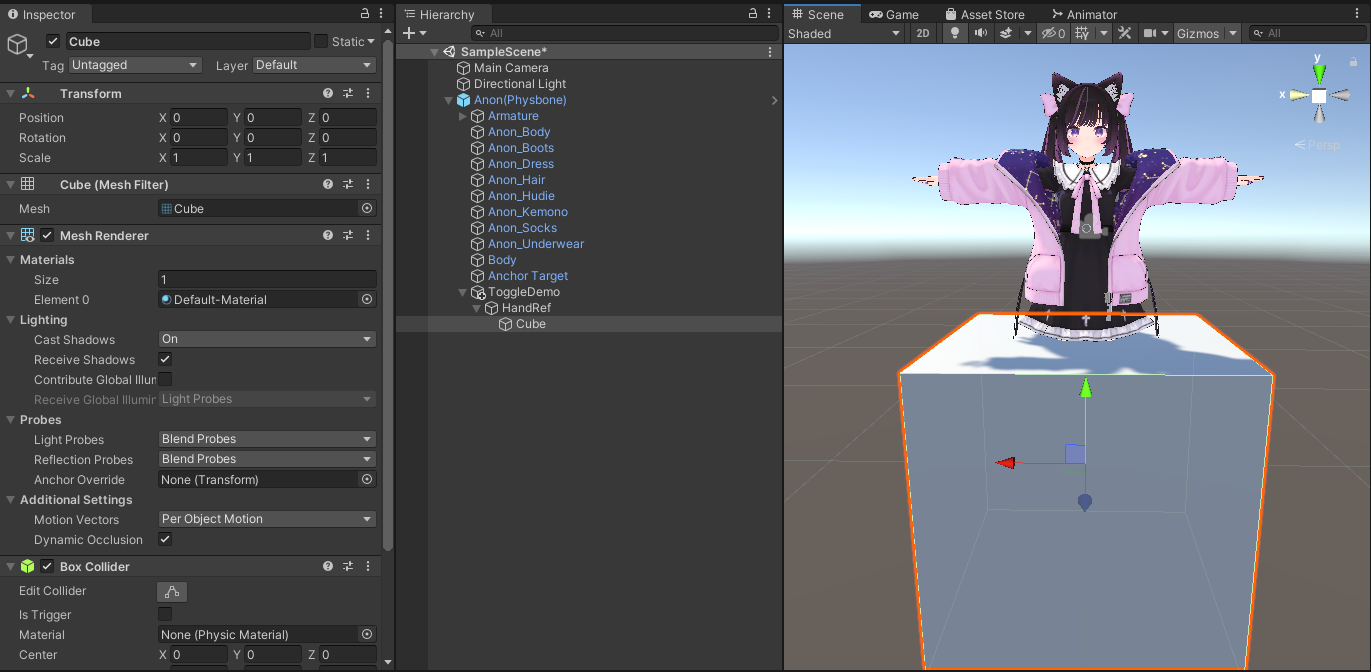Open Inspector panel options menu

(380, 14)
